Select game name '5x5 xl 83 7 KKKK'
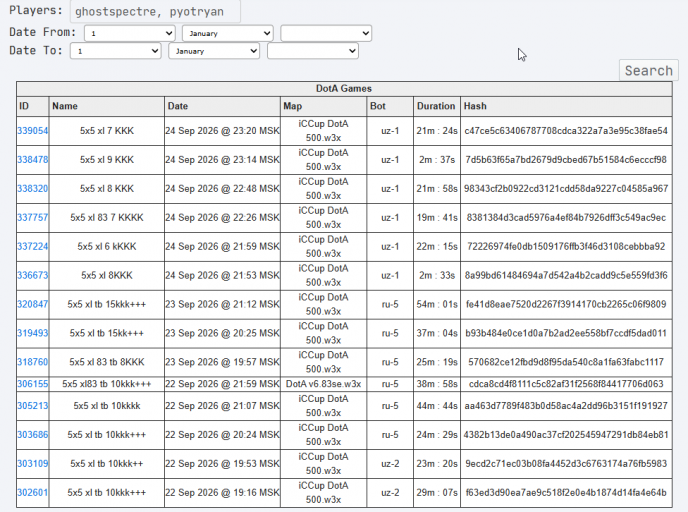This screenshot has width=688, height=512. [107, 218]
